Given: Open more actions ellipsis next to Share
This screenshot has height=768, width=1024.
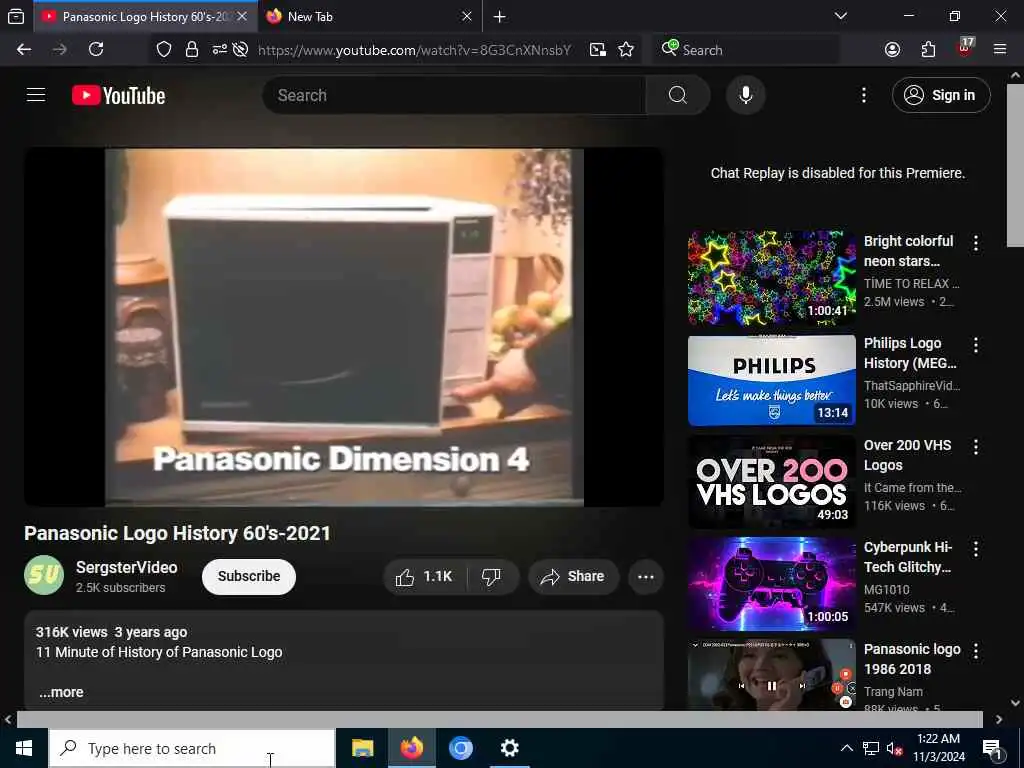Looking at the screenshot, I should point(645,577).
